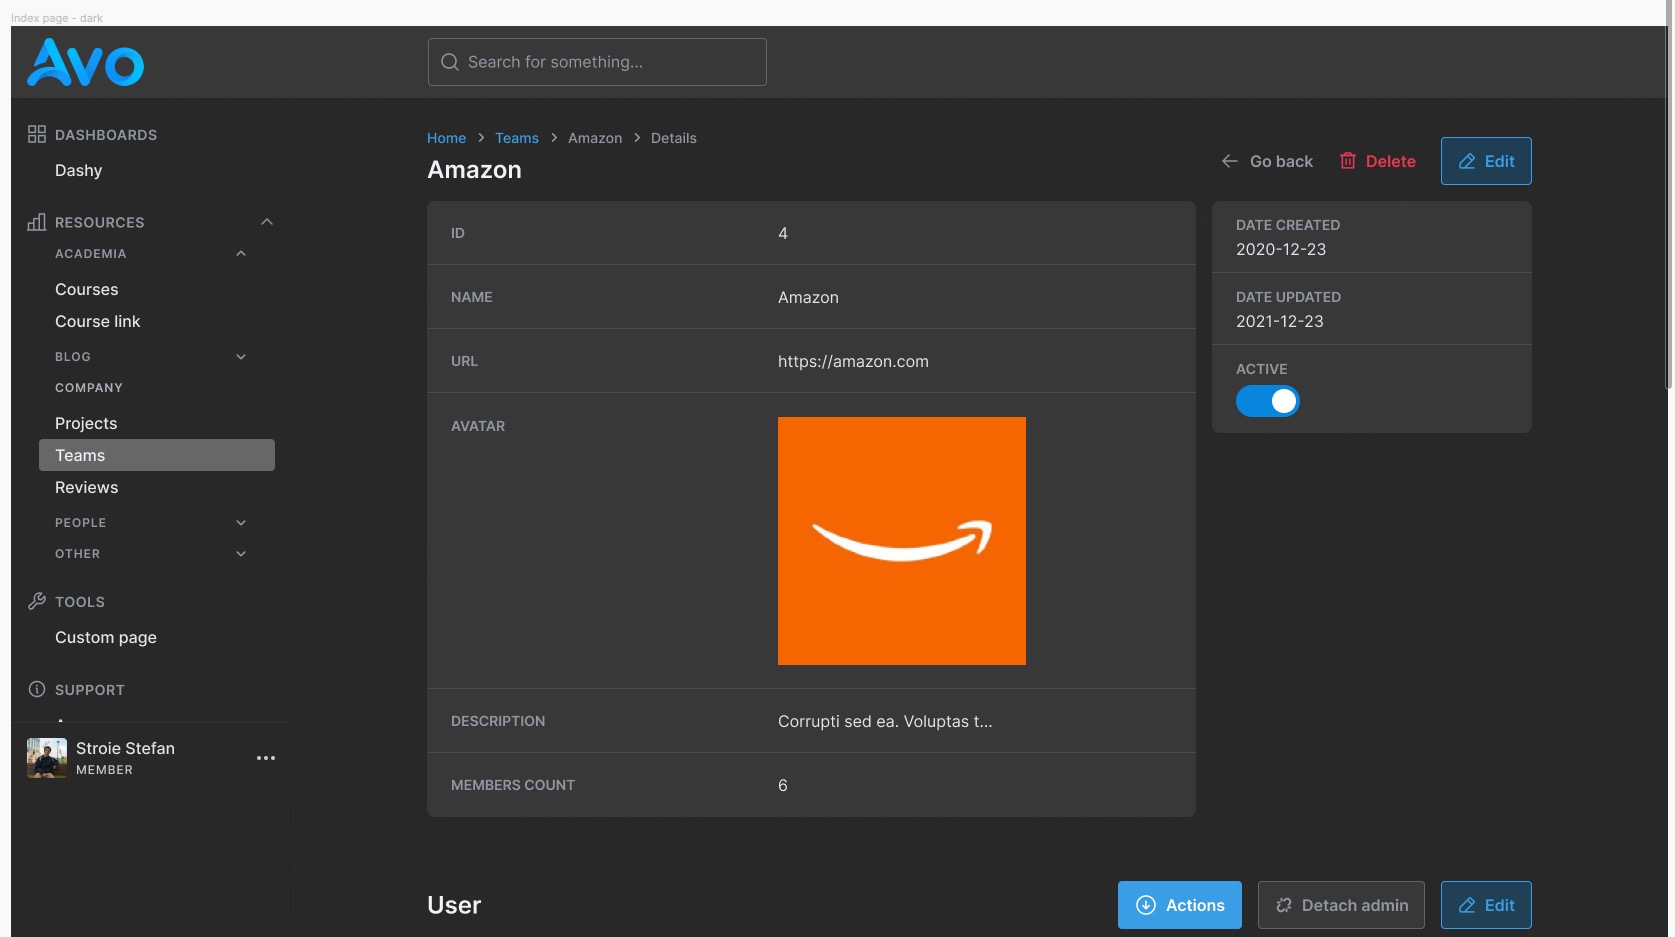Click the Go back link
The image size is (1675, 937).
pos(1267,161)
